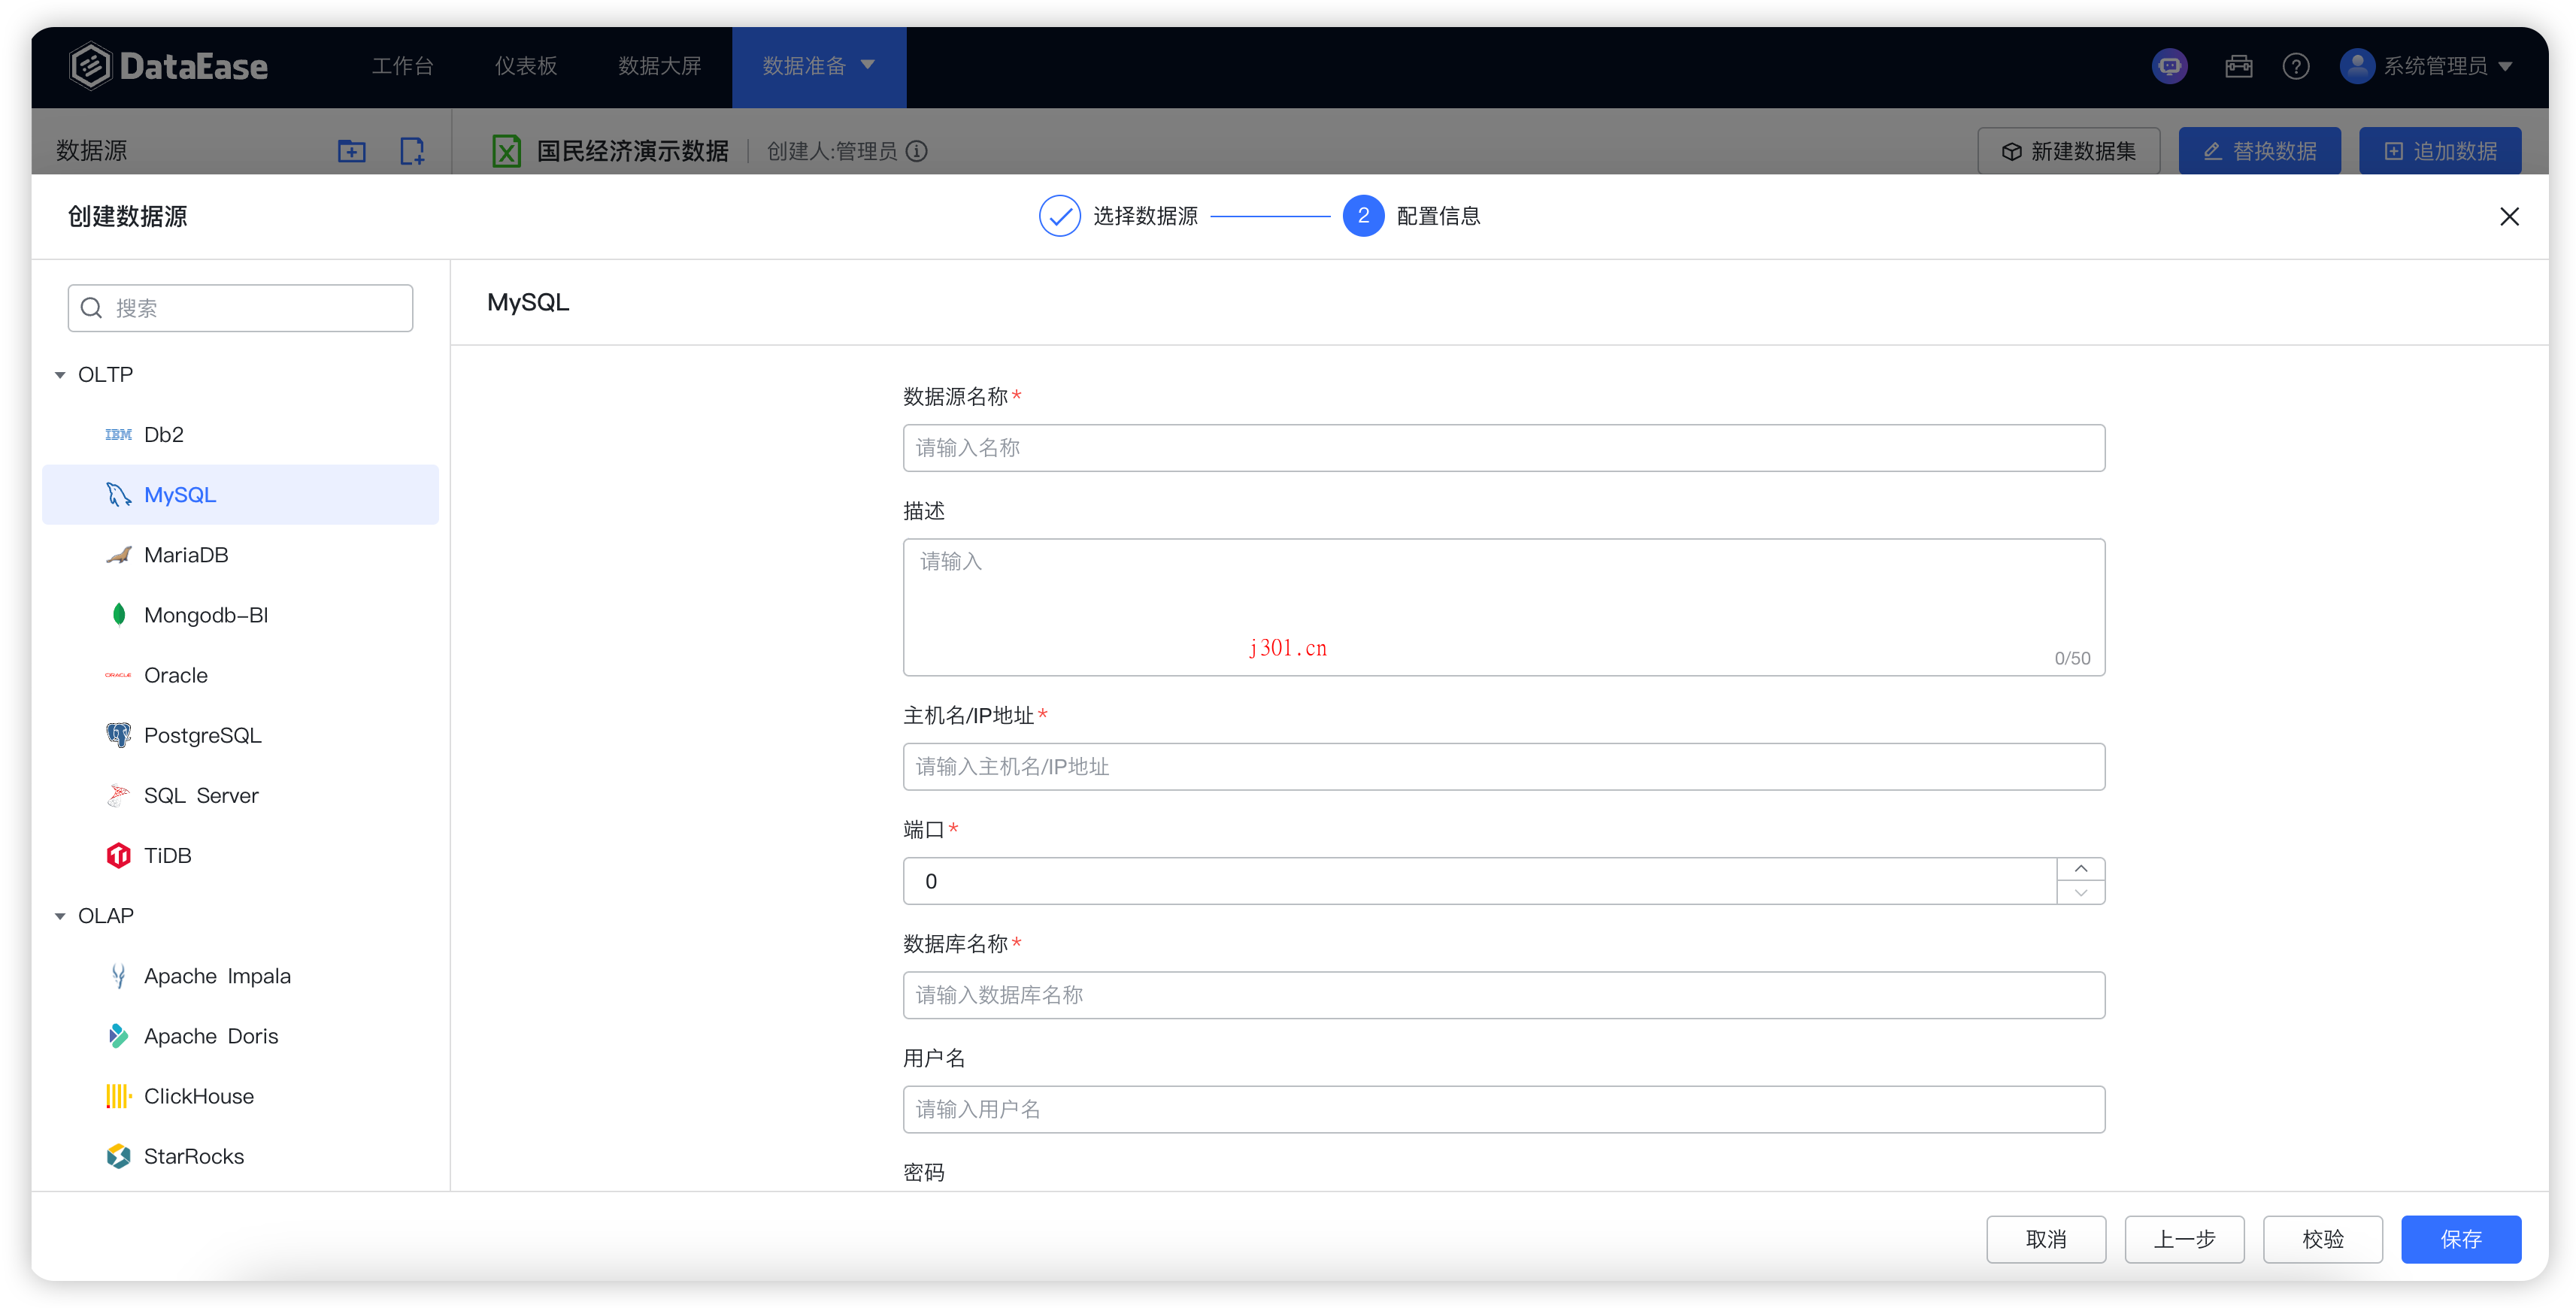Screen dimensions: 2576x1308
Task: Increase the port number with the stepper
Action: click(x=2081, y=868)
